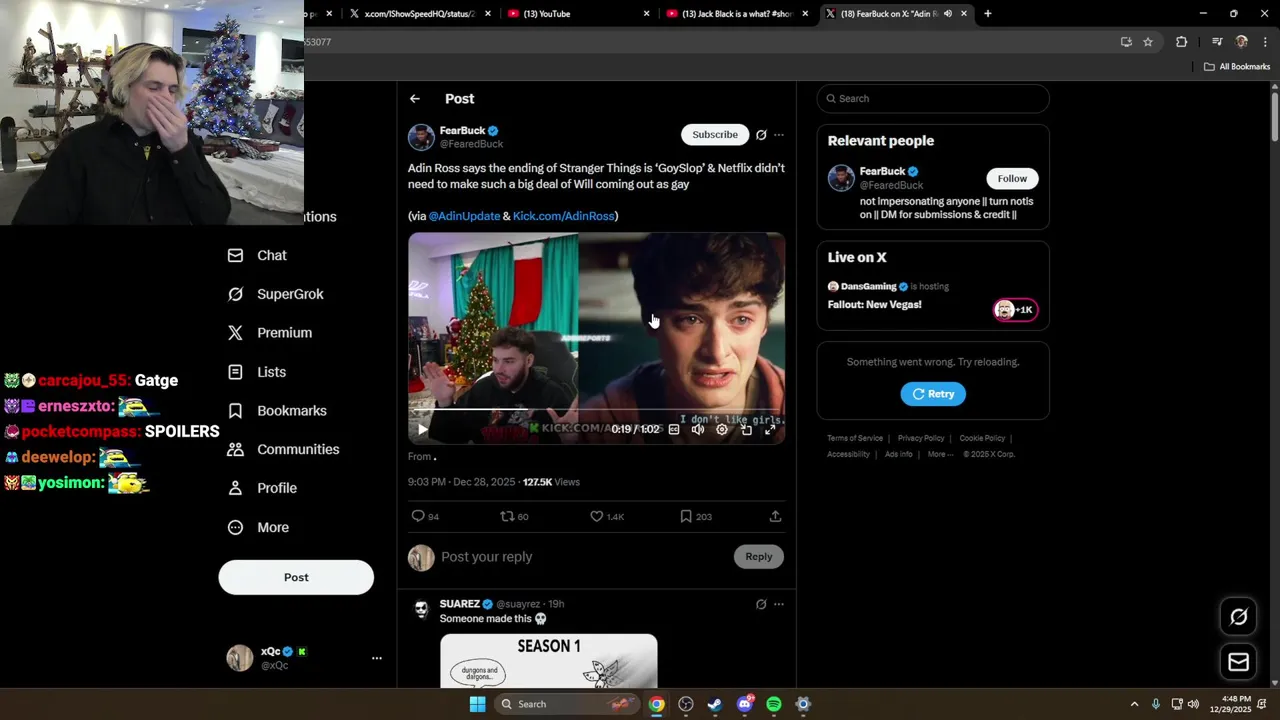Open Spotify from the taskbar

click(x=774, y=704)
